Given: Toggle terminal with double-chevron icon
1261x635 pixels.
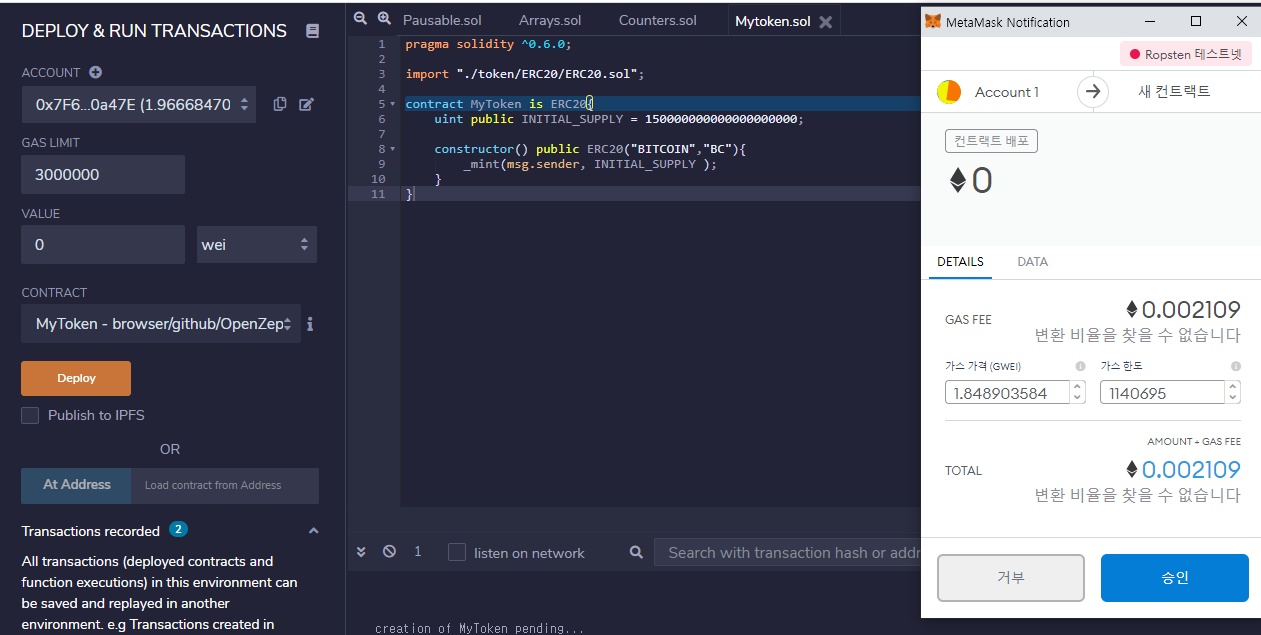Looking at the screenshot, I should tap(362, 552).
